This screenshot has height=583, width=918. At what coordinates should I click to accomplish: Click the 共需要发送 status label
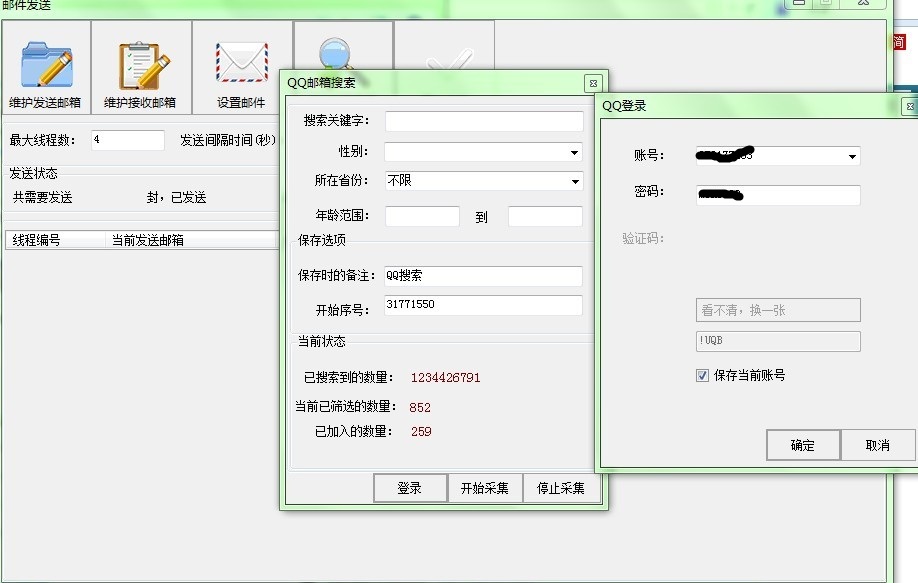(x=42, y=197)
